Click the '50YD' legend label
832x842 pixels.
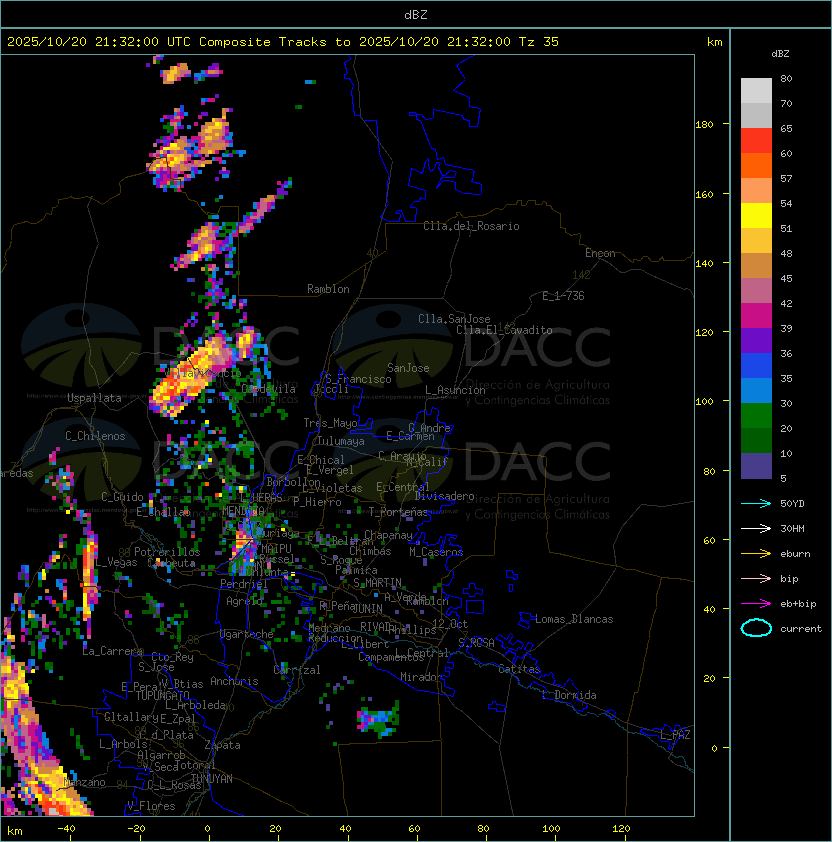click(792, 504)
